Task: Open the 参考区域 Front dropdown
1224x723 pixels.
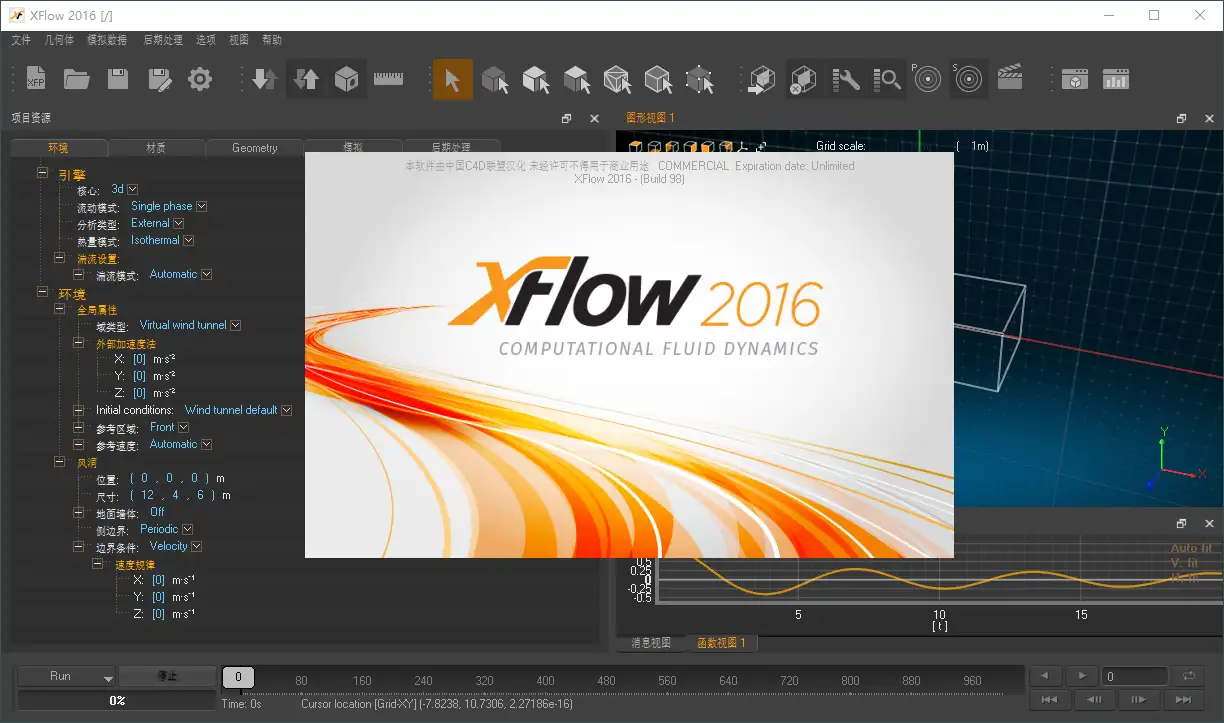Action: pos(184,427)
